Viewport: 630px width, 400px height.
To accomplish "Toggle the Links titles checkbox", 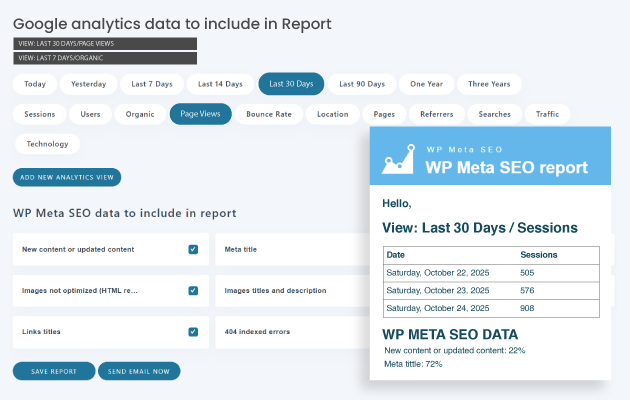I will click(x=193, y=331).
